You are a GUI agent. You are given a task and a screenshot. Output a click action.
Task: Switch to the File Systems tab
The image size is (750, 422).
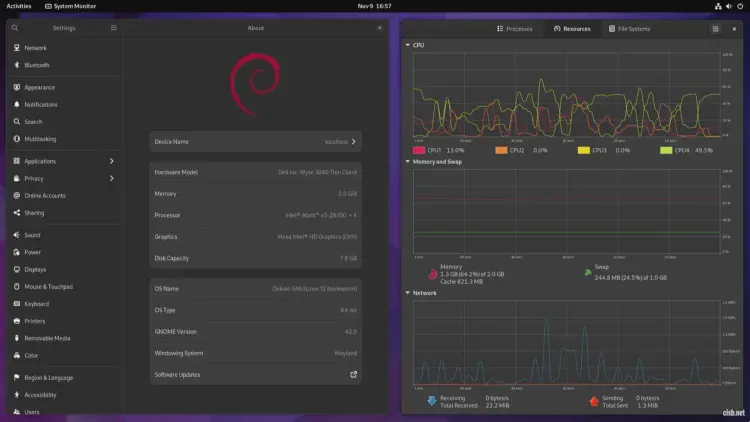click(x=628, y=29)
